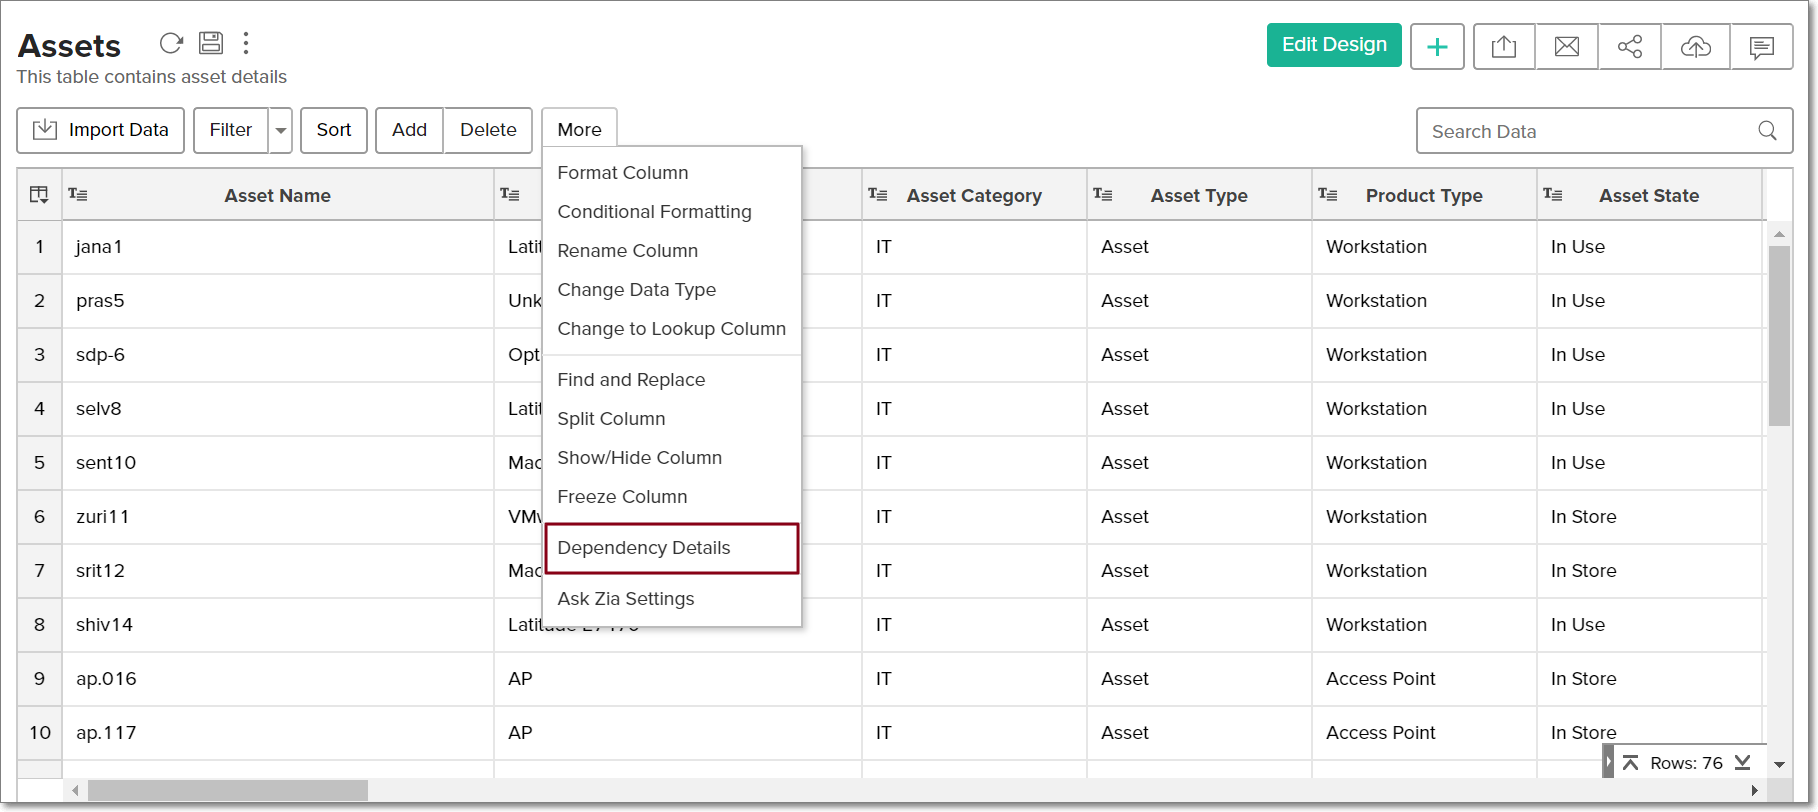Click the cloud upload publish icon
The width and height of the screenshot is (1818, 812).
click(1696, 47)
